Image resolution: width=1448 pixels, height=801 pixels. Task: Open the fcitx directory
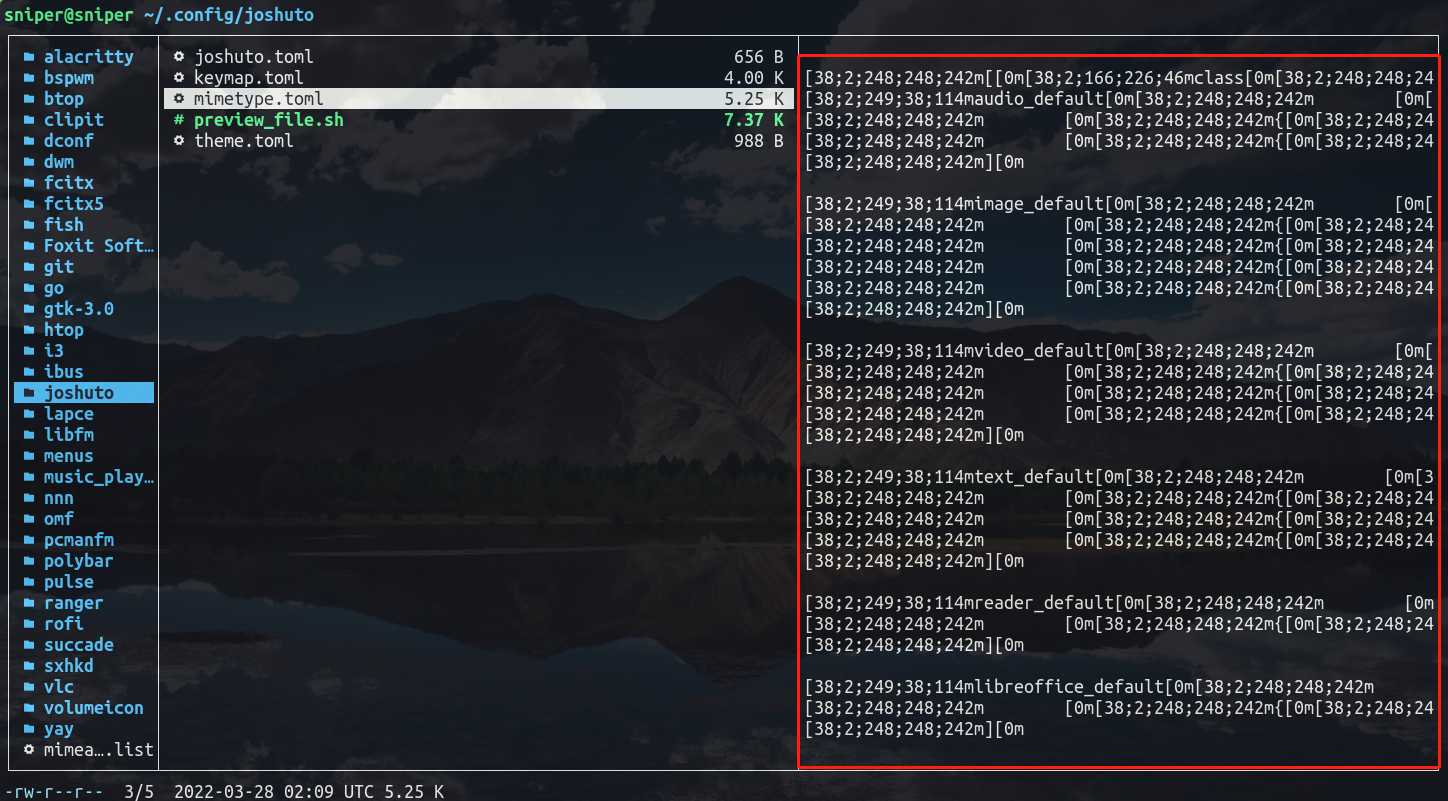69,183
